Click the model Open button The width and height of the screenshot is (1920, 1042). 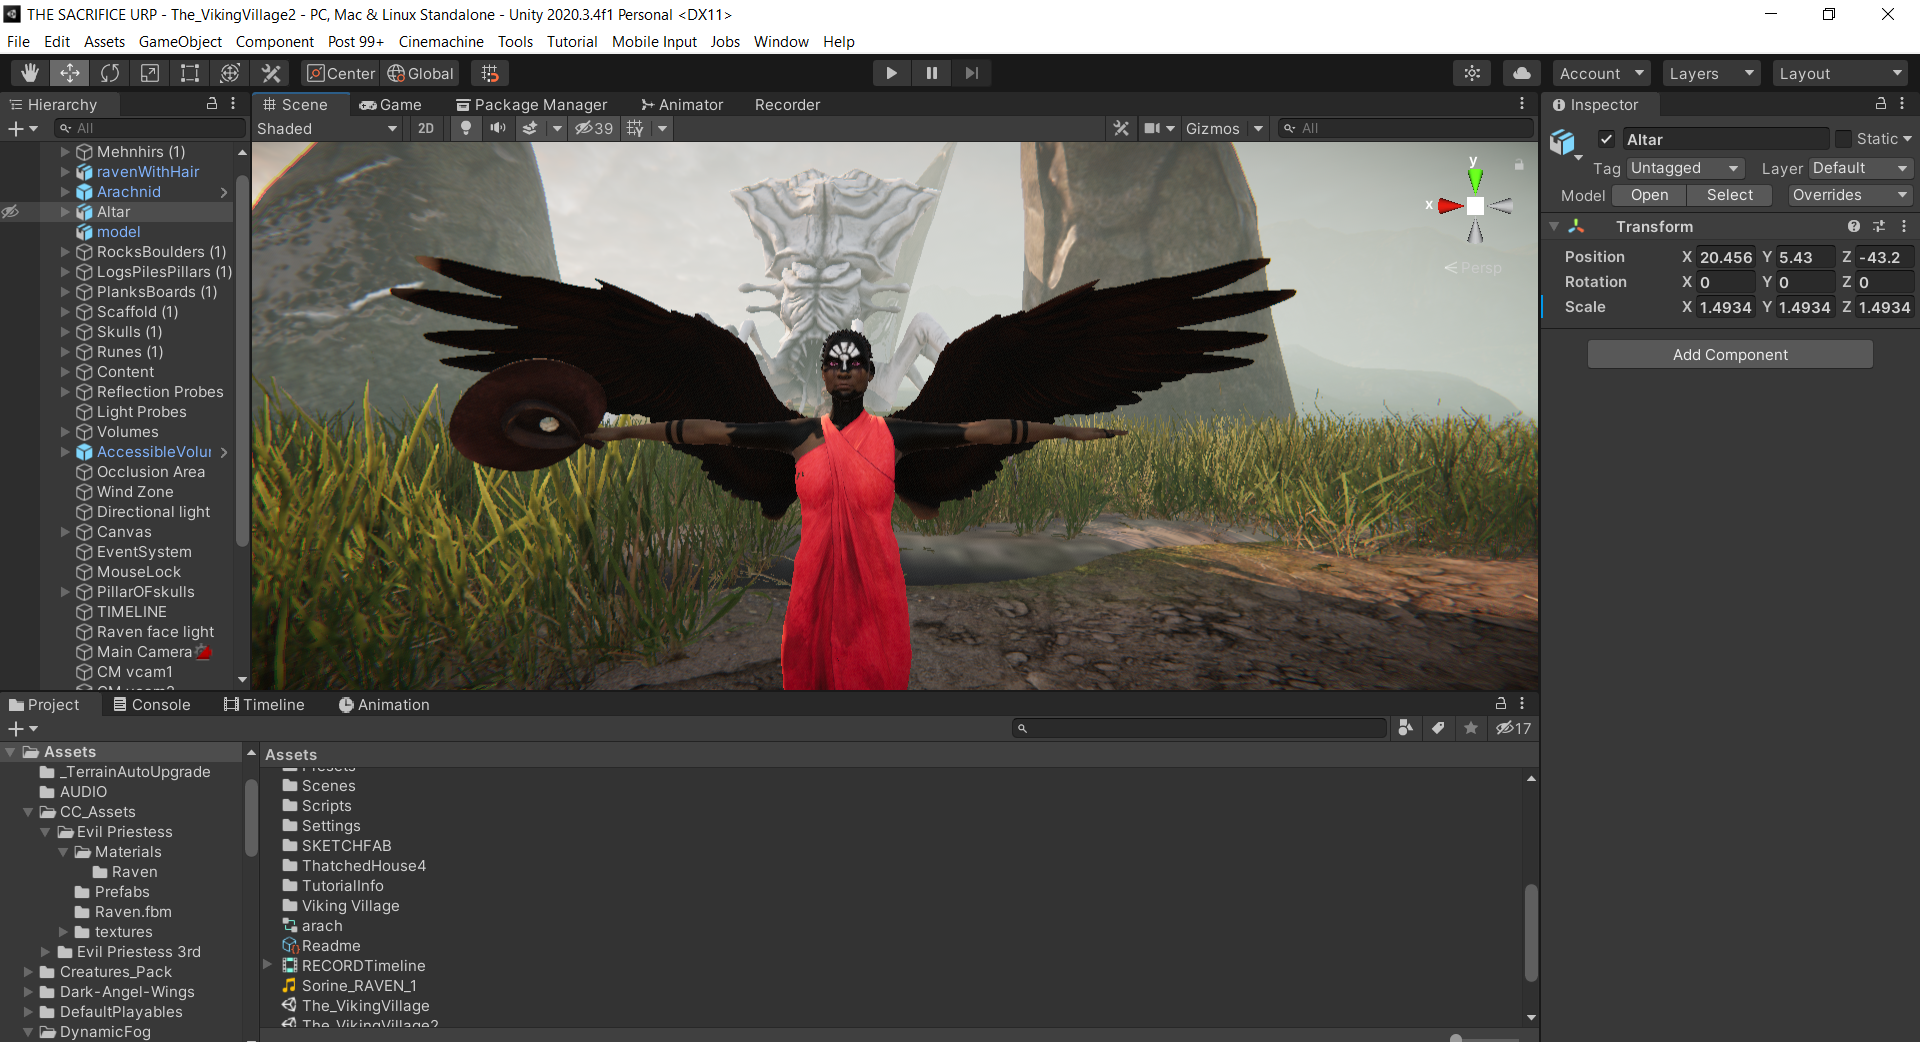(x=1649, y=195)
